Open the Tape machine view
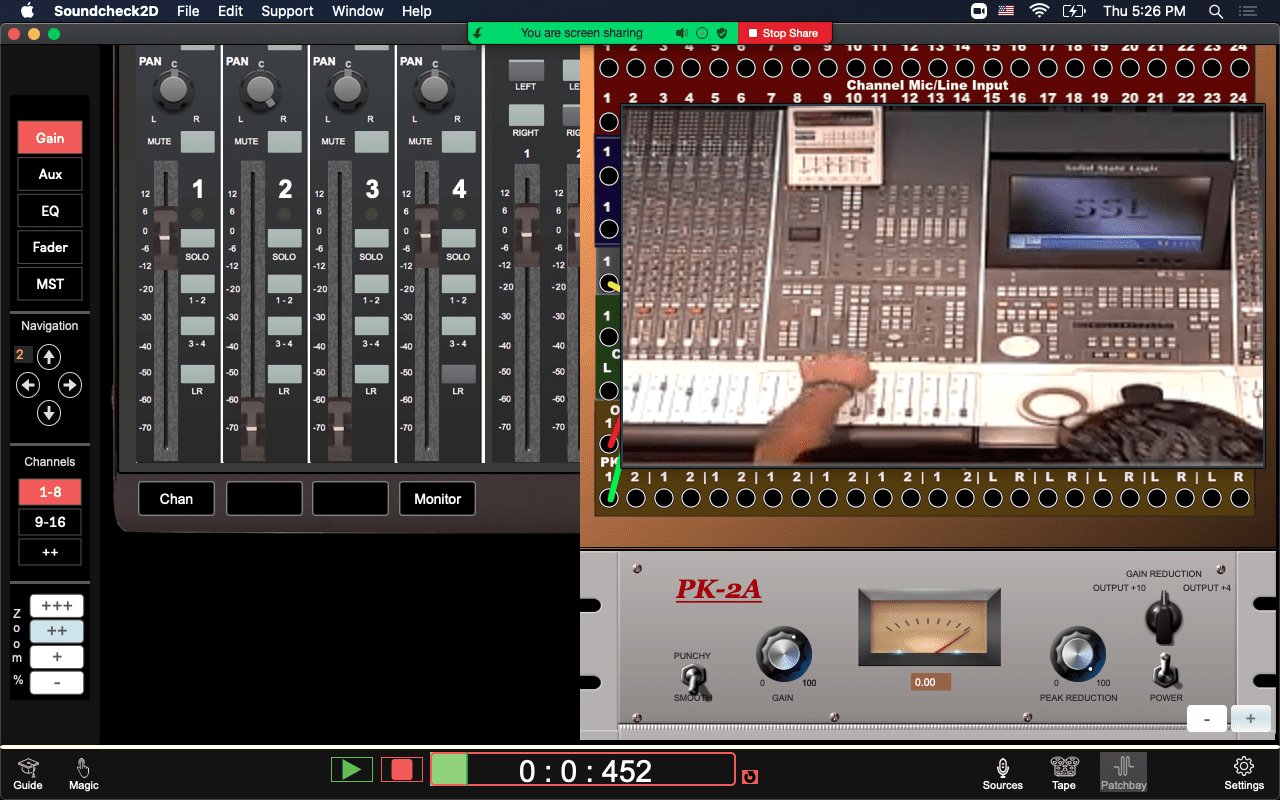This screenshot has height=800, width=1280. (1063, 771)
